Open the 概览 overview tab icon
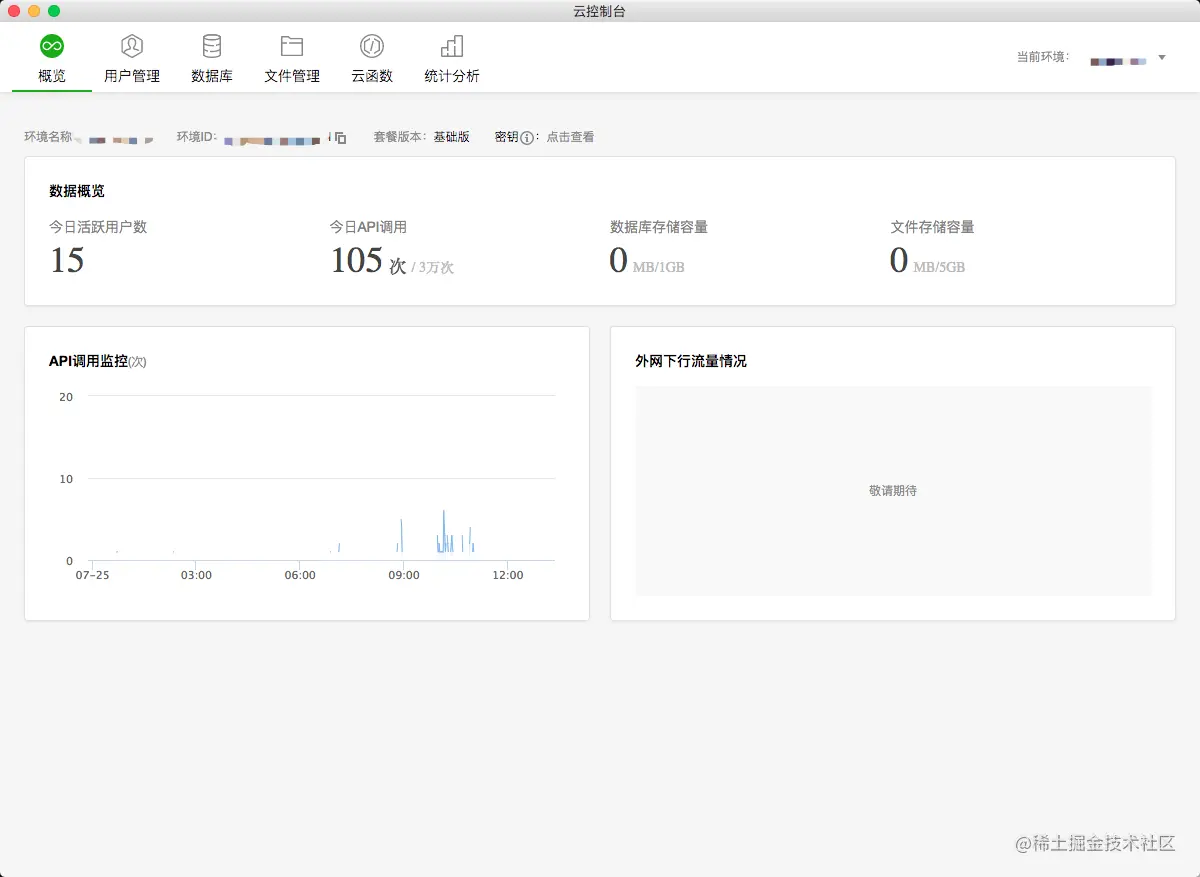The height and width of the screenshot is (877, 1200). 52,46
